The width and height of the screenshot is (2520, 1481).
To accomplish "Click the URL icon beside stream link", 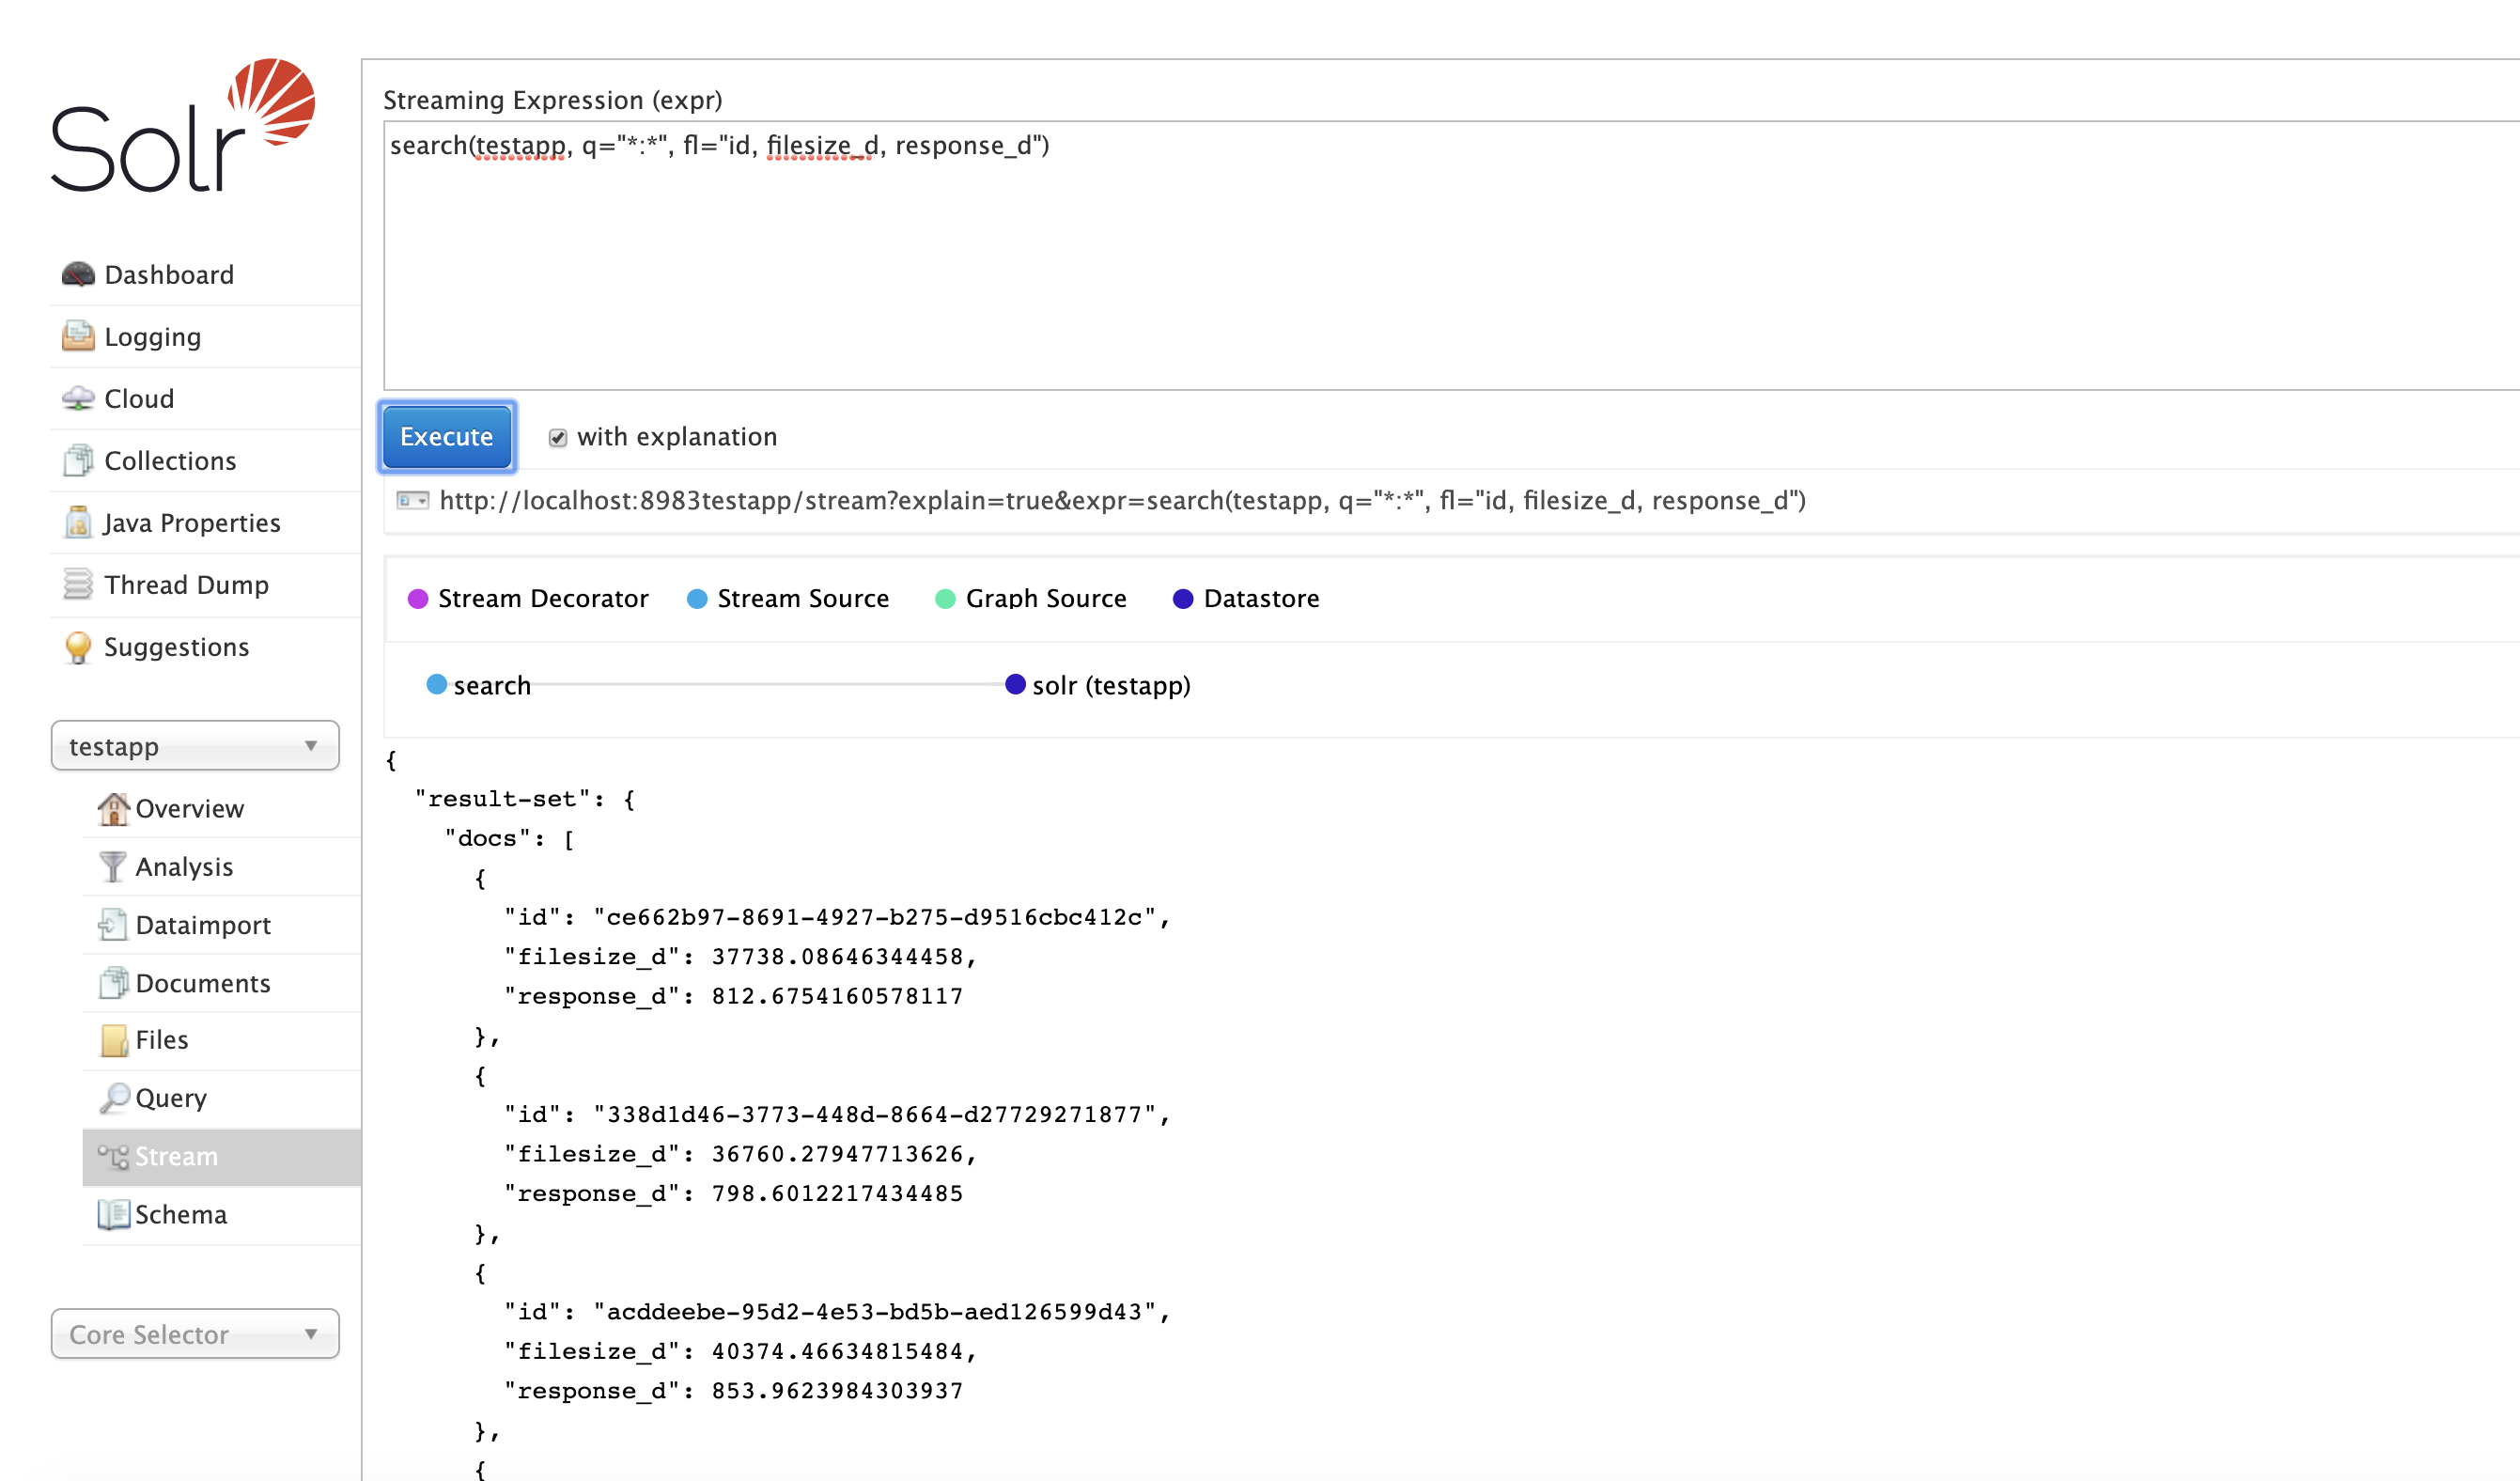I will pyautogui.click(x=412, y=500).
